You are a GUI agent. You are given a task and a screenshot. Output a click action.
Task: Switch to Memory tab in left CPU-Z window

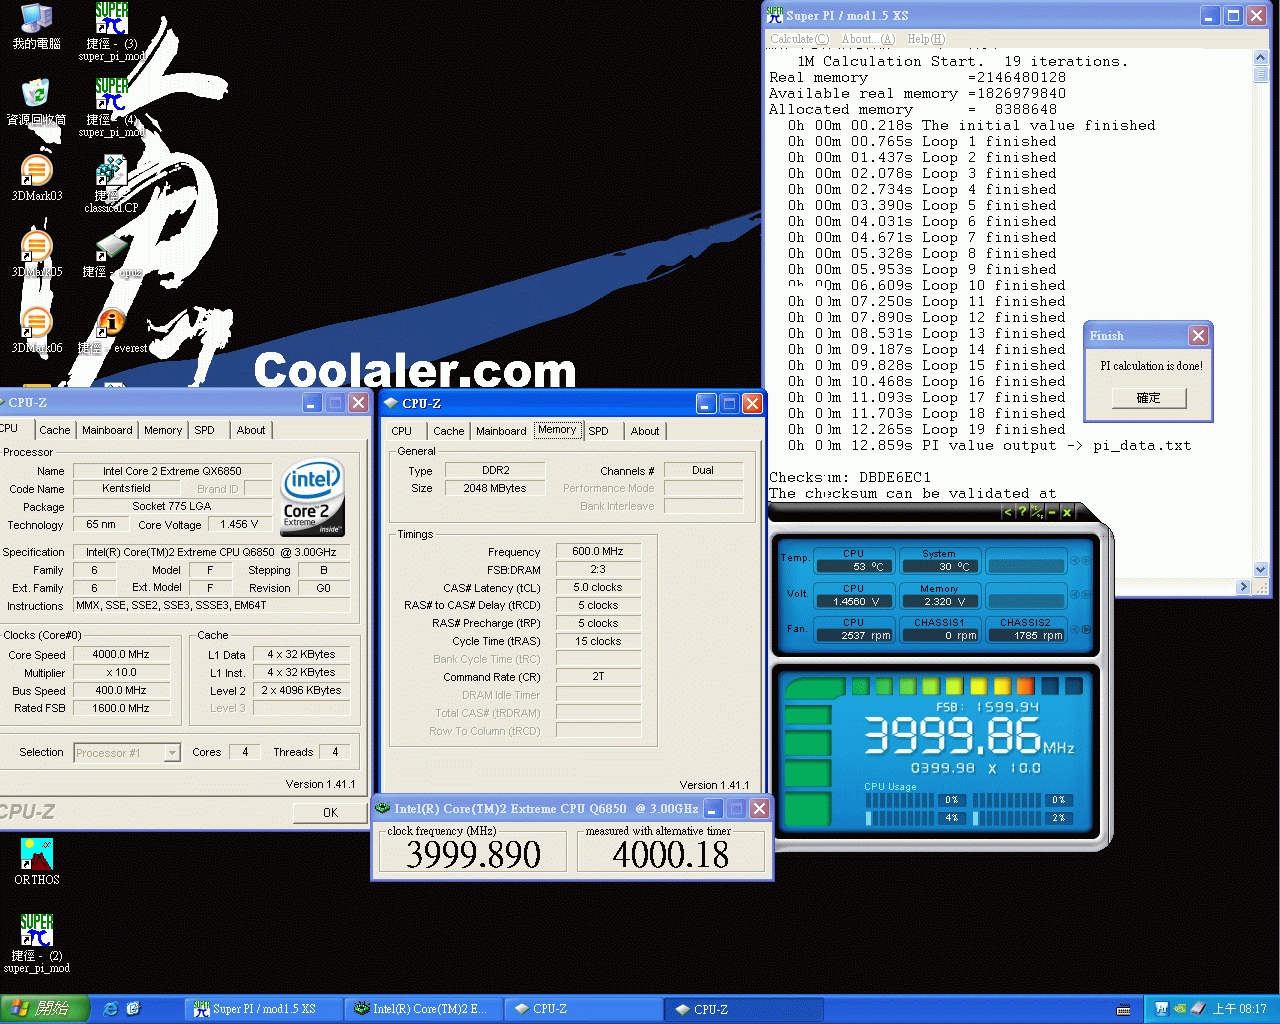click(x=163, y=430)
